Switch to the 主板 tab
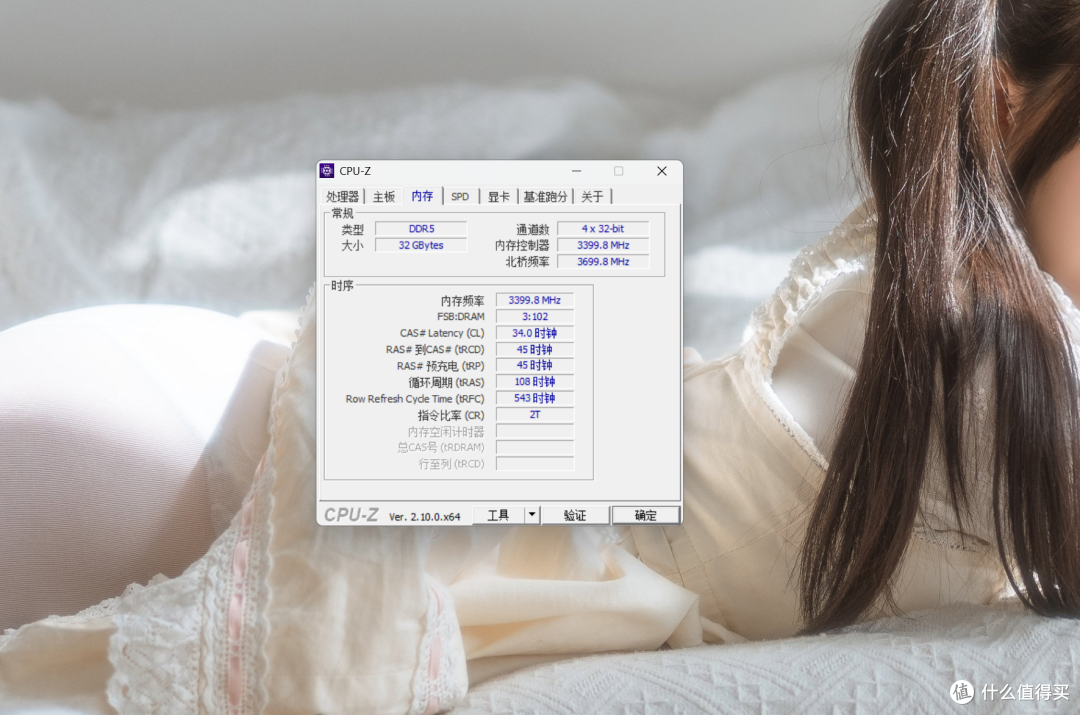The image size is (1080, 715). point(384,197)
